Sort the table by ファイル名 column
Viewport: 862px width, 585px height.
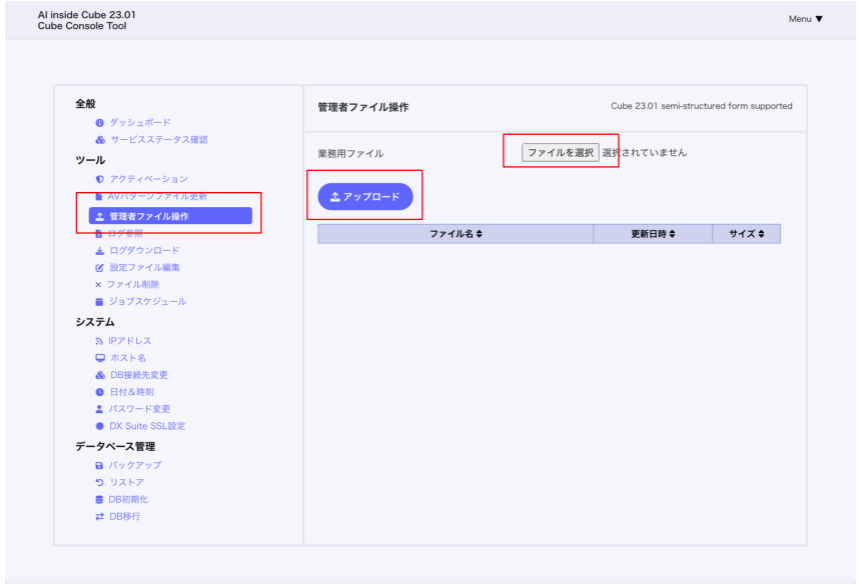tap(455, 234)
